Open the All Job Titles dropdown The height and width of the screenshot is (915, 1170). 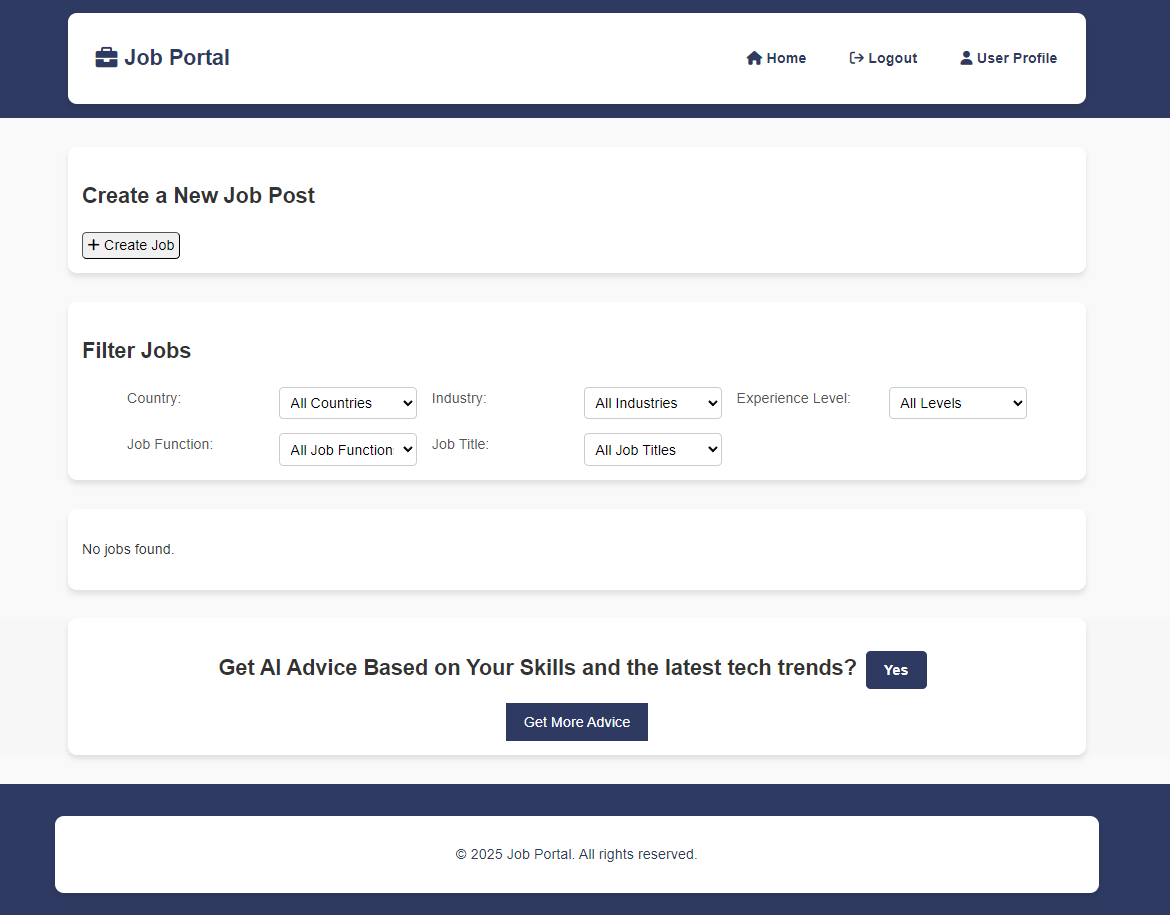(652, 449)
